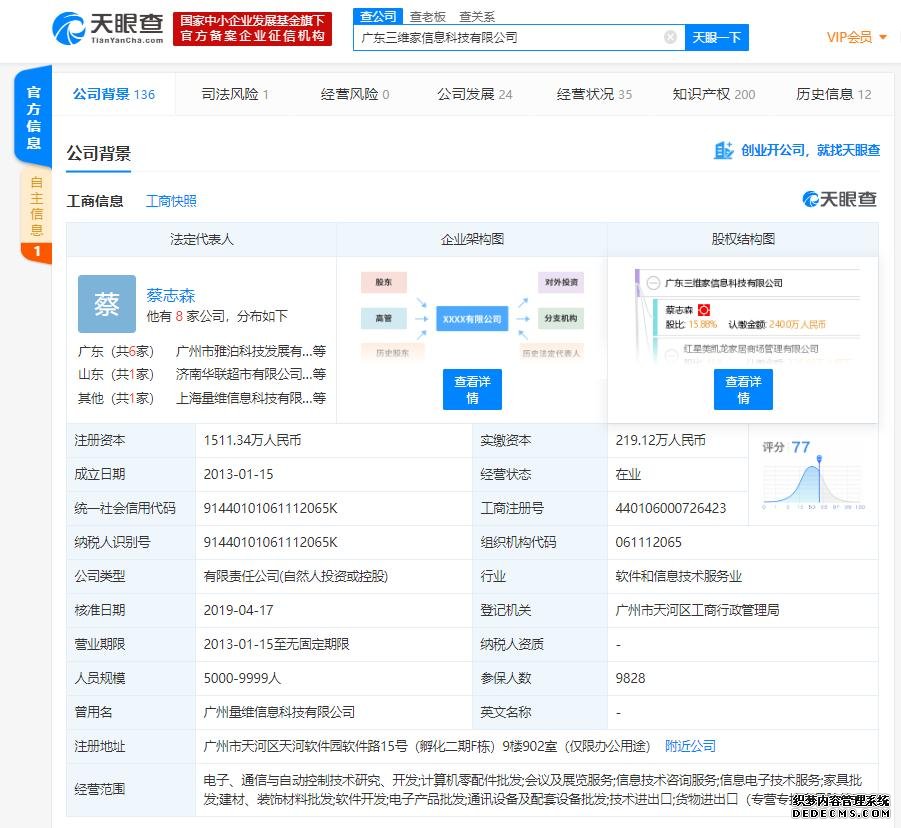Image resolution: width=901 pixels, height=828 pixels.
Task: Click the red government-backed banner
Action: tap(252, 28)
